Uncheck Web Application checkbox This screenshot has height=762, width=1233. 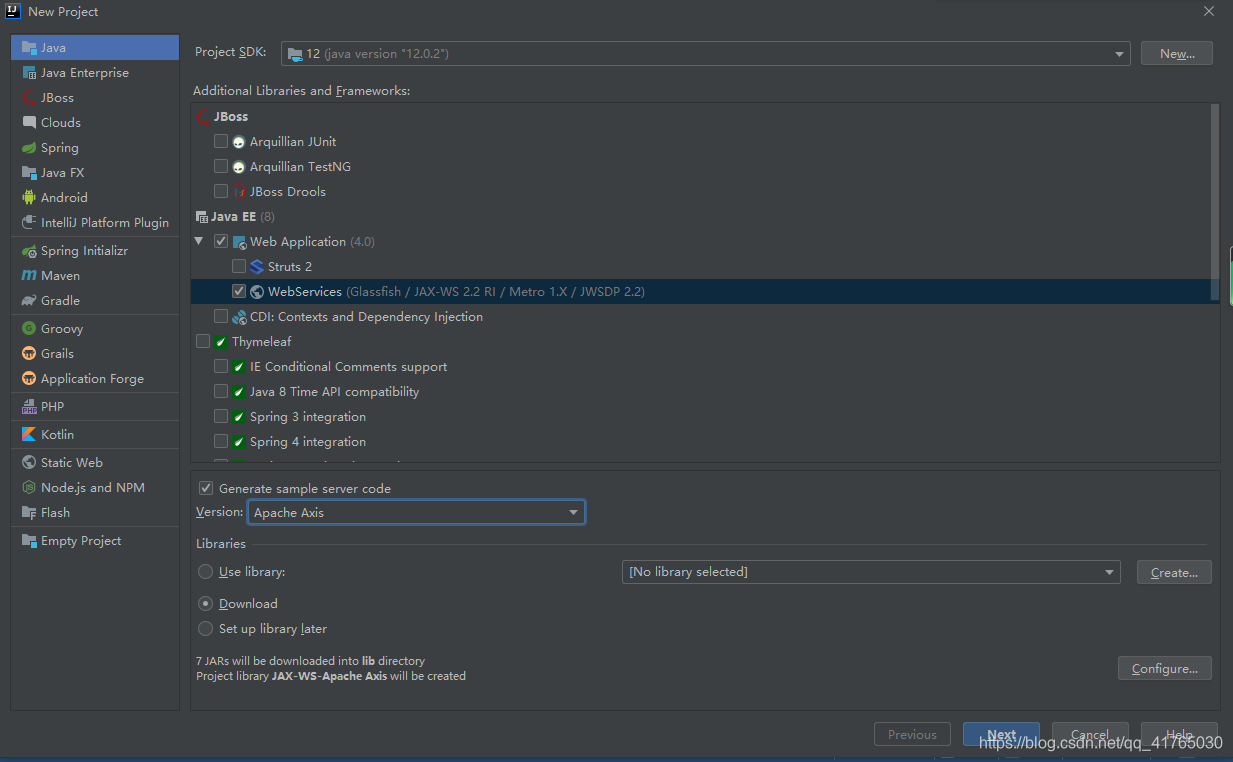click(221, 241)
